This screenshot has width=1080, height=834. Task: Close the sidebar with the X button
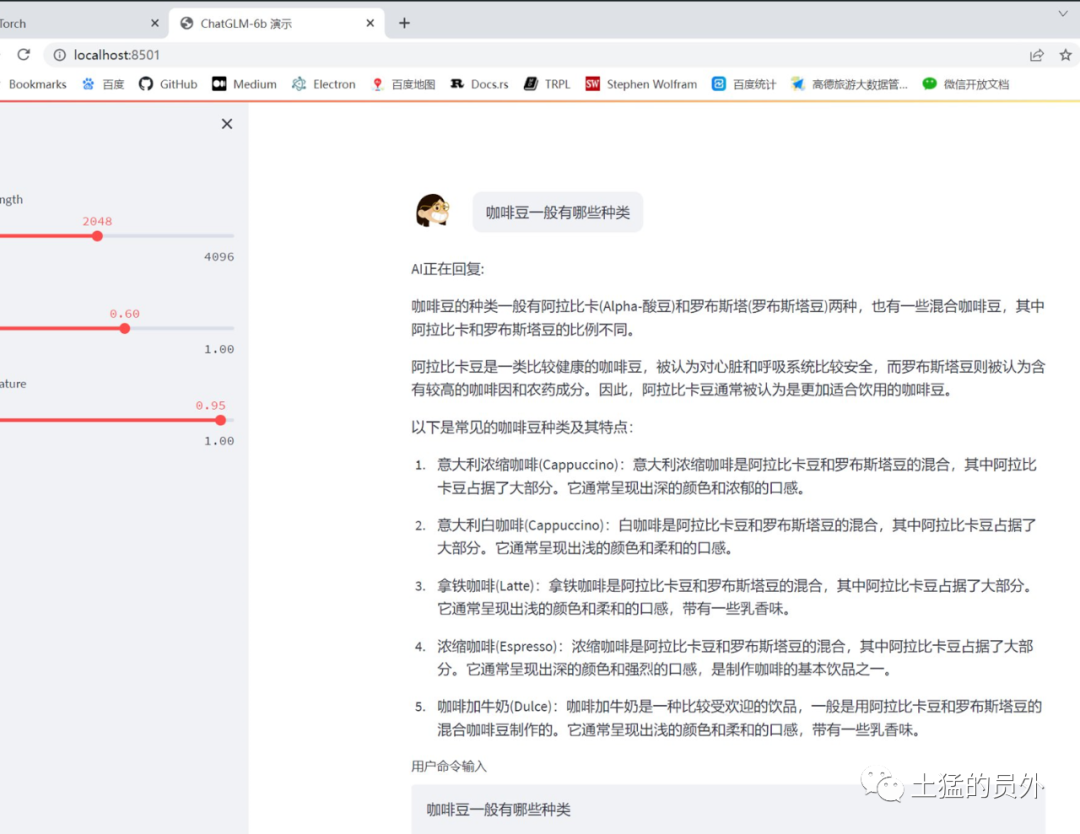227,124
